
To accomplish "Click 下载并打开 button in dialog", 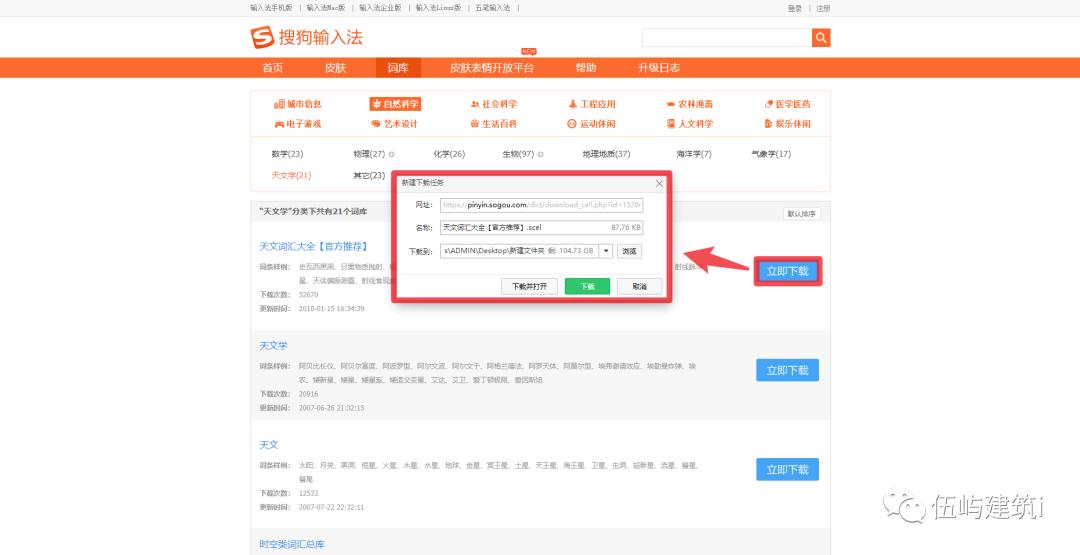I will coord(529,286).
